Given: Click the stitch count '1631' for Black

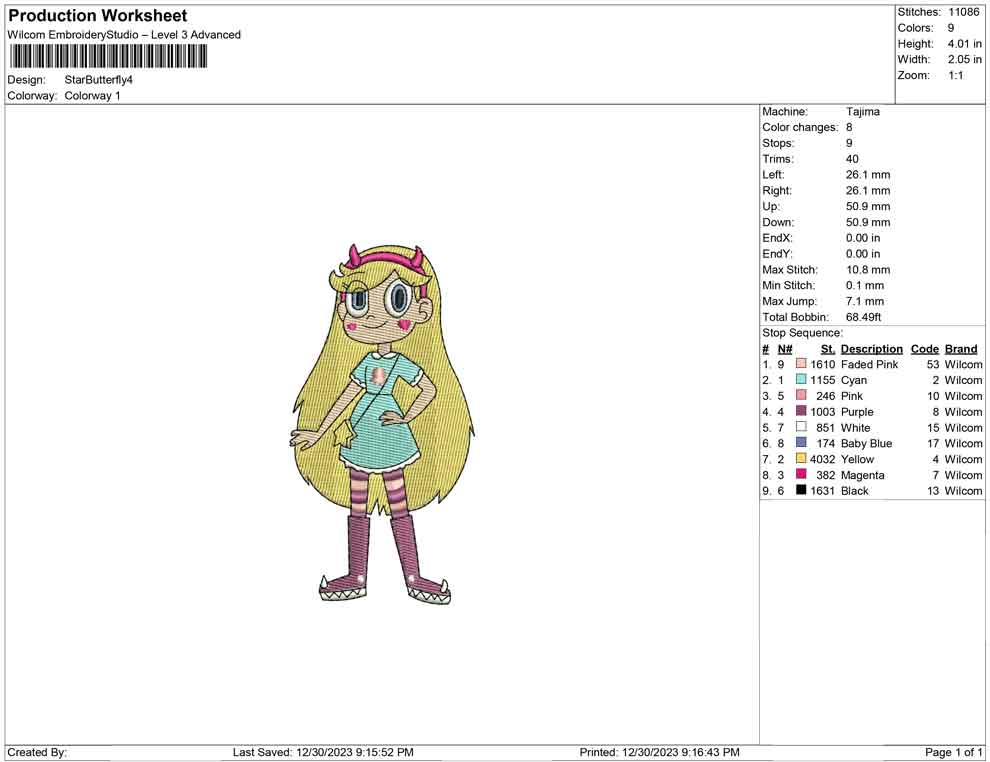Looking at the screenshot, I should [823, 491].
